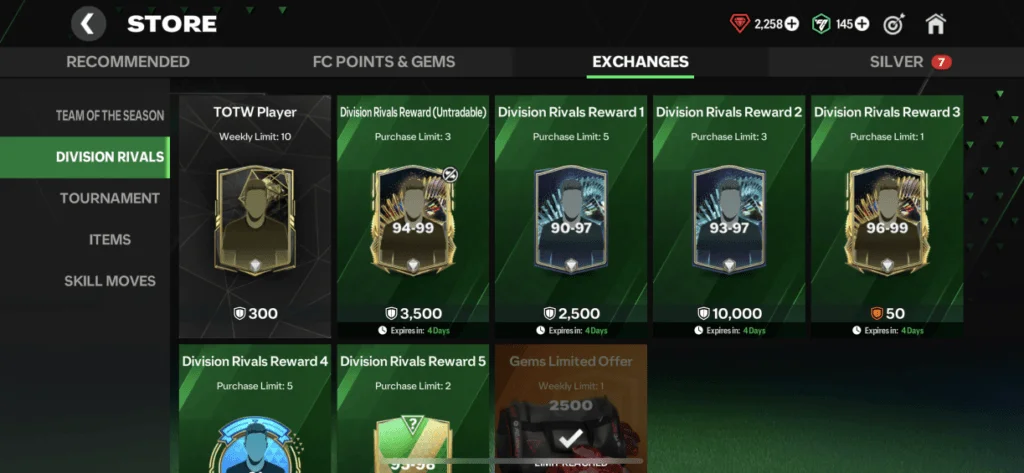
Task: Open the objectives target icon
Action: 893,24
